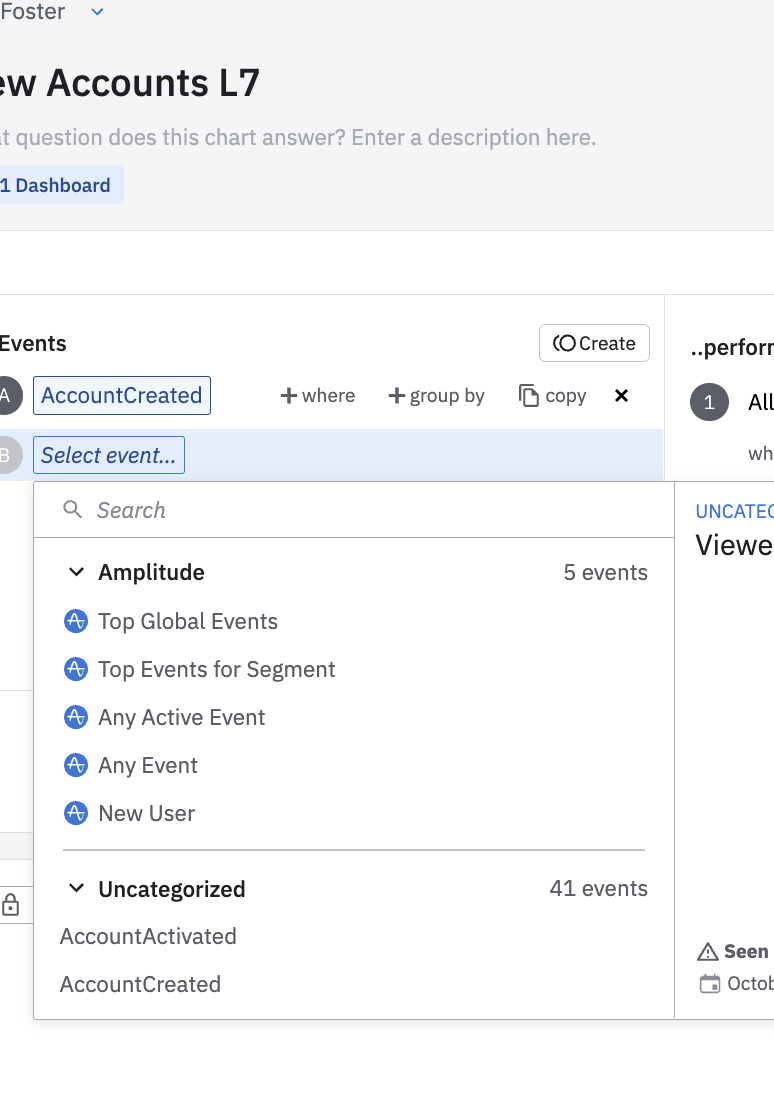Add a group by clause
The image size is (774, 1110).
pos(436,396)
